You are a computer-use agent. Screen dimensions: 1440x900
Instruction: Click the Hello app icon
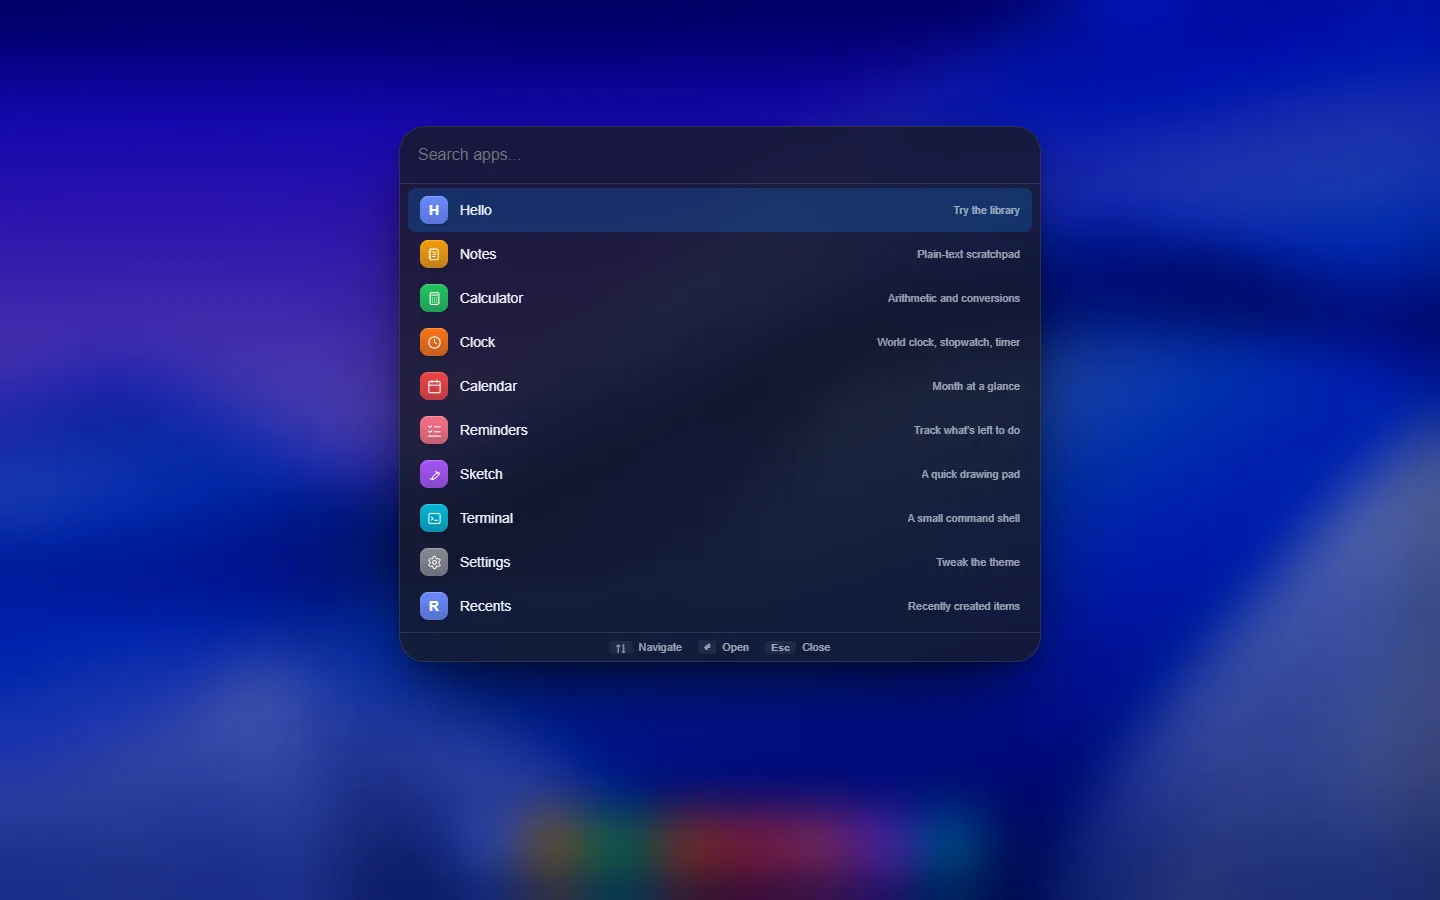(434, 210)
